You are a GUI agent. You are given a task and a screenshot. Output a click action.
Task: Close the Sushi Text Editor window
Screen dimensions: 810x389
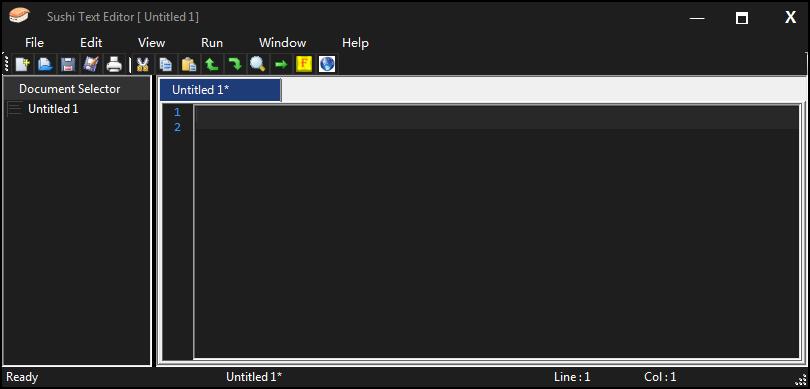coord(790,17)
